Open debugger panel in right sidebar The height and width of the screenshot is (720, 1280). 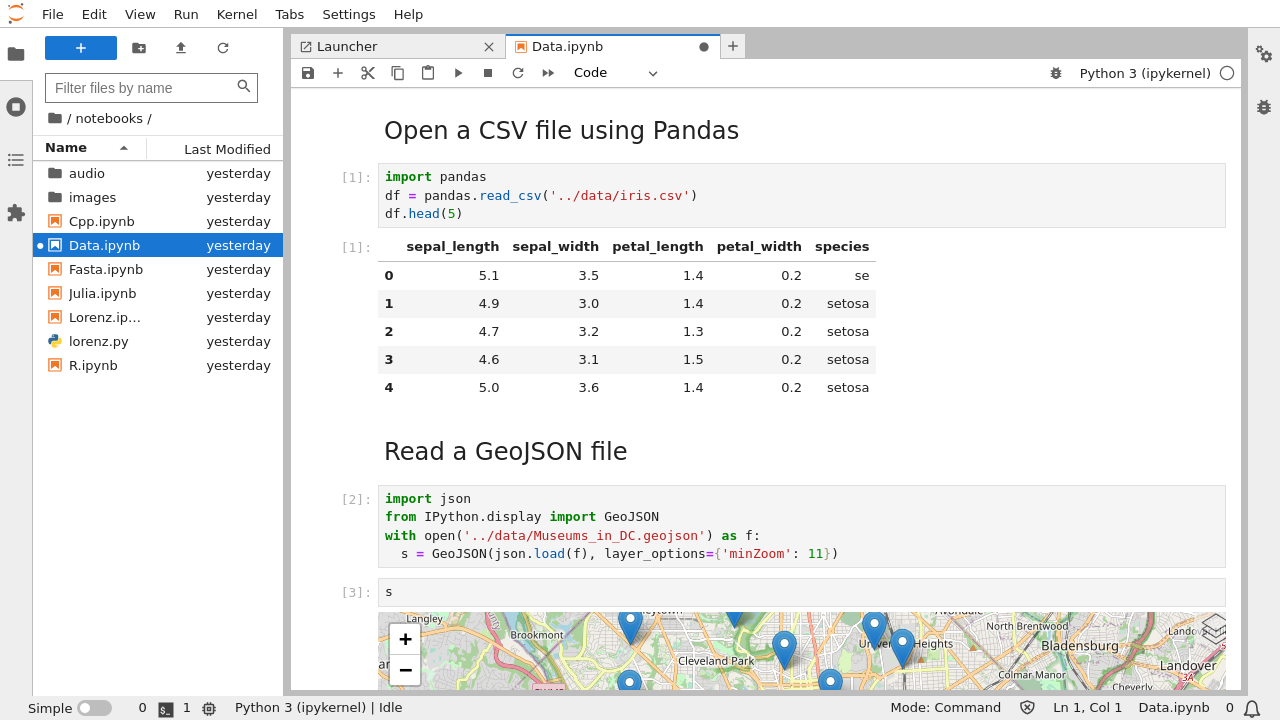pyautogui.click(x=1264, y=107)
